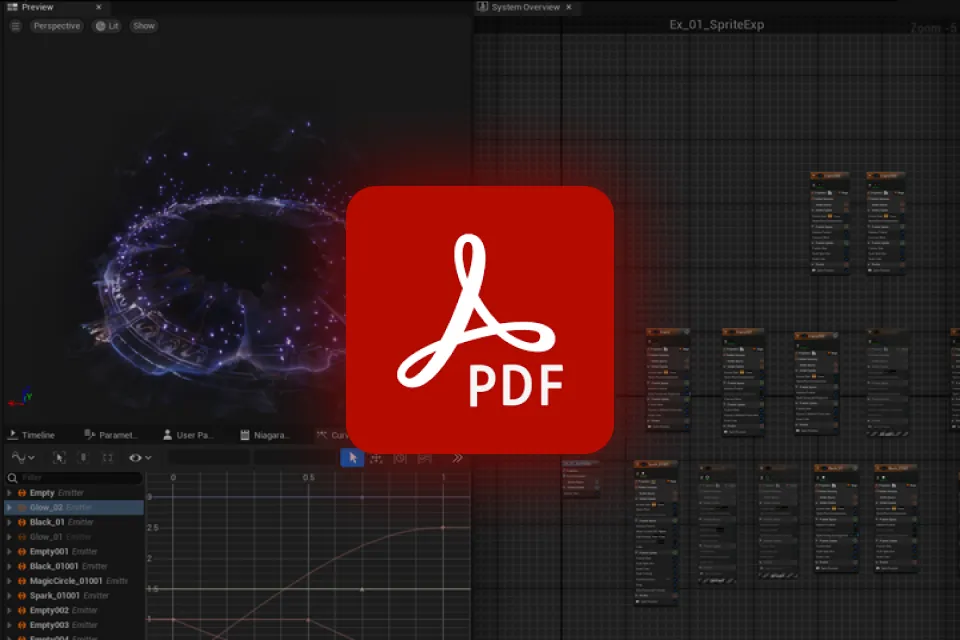Viewport: 960px width, 640px height.
Task: Click into the Filter search field
Action: click(x=74, y=478)
